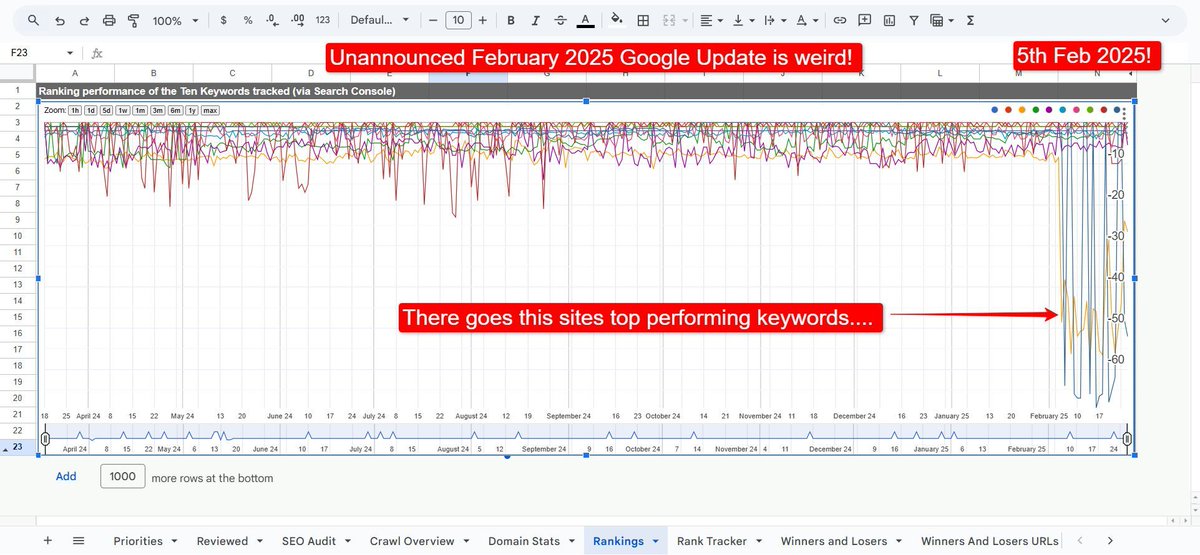Open the Filter views table icon

[941, 20]
